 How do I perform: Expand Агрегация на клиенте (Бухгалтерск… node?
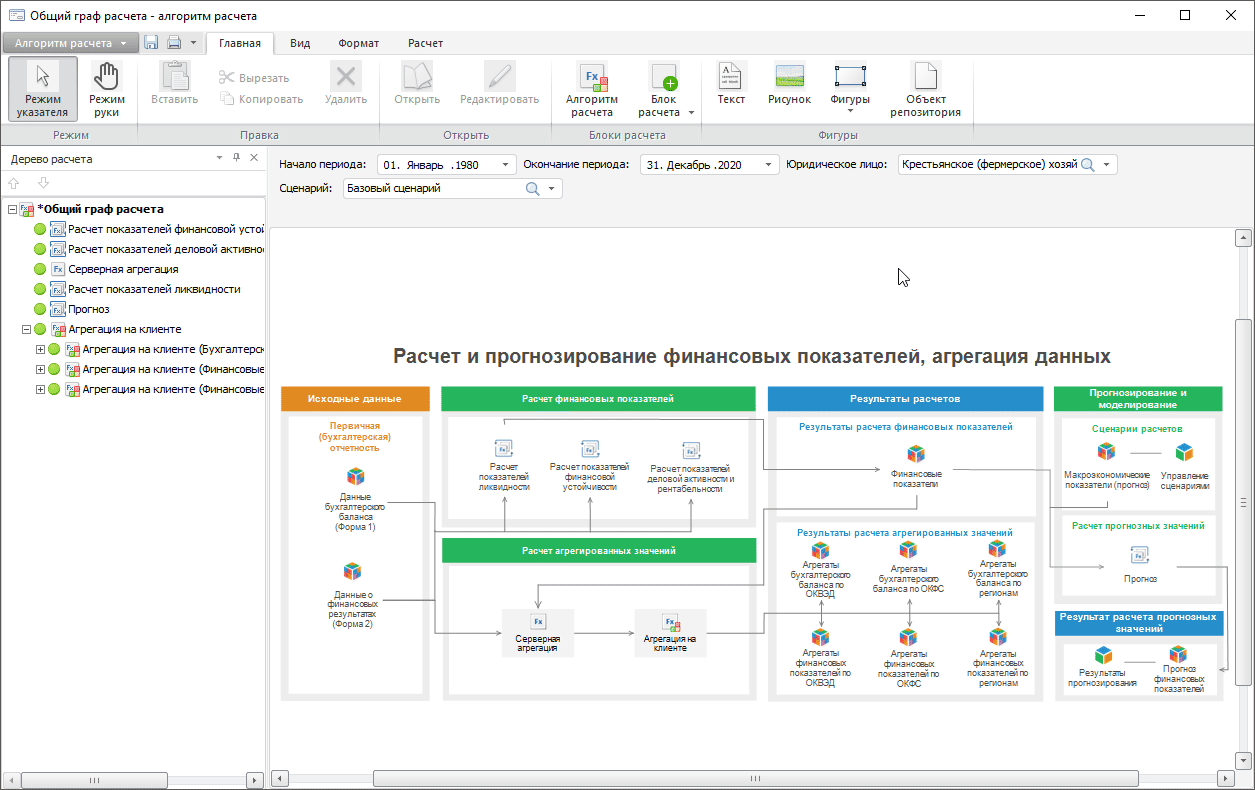coord(40,349)
